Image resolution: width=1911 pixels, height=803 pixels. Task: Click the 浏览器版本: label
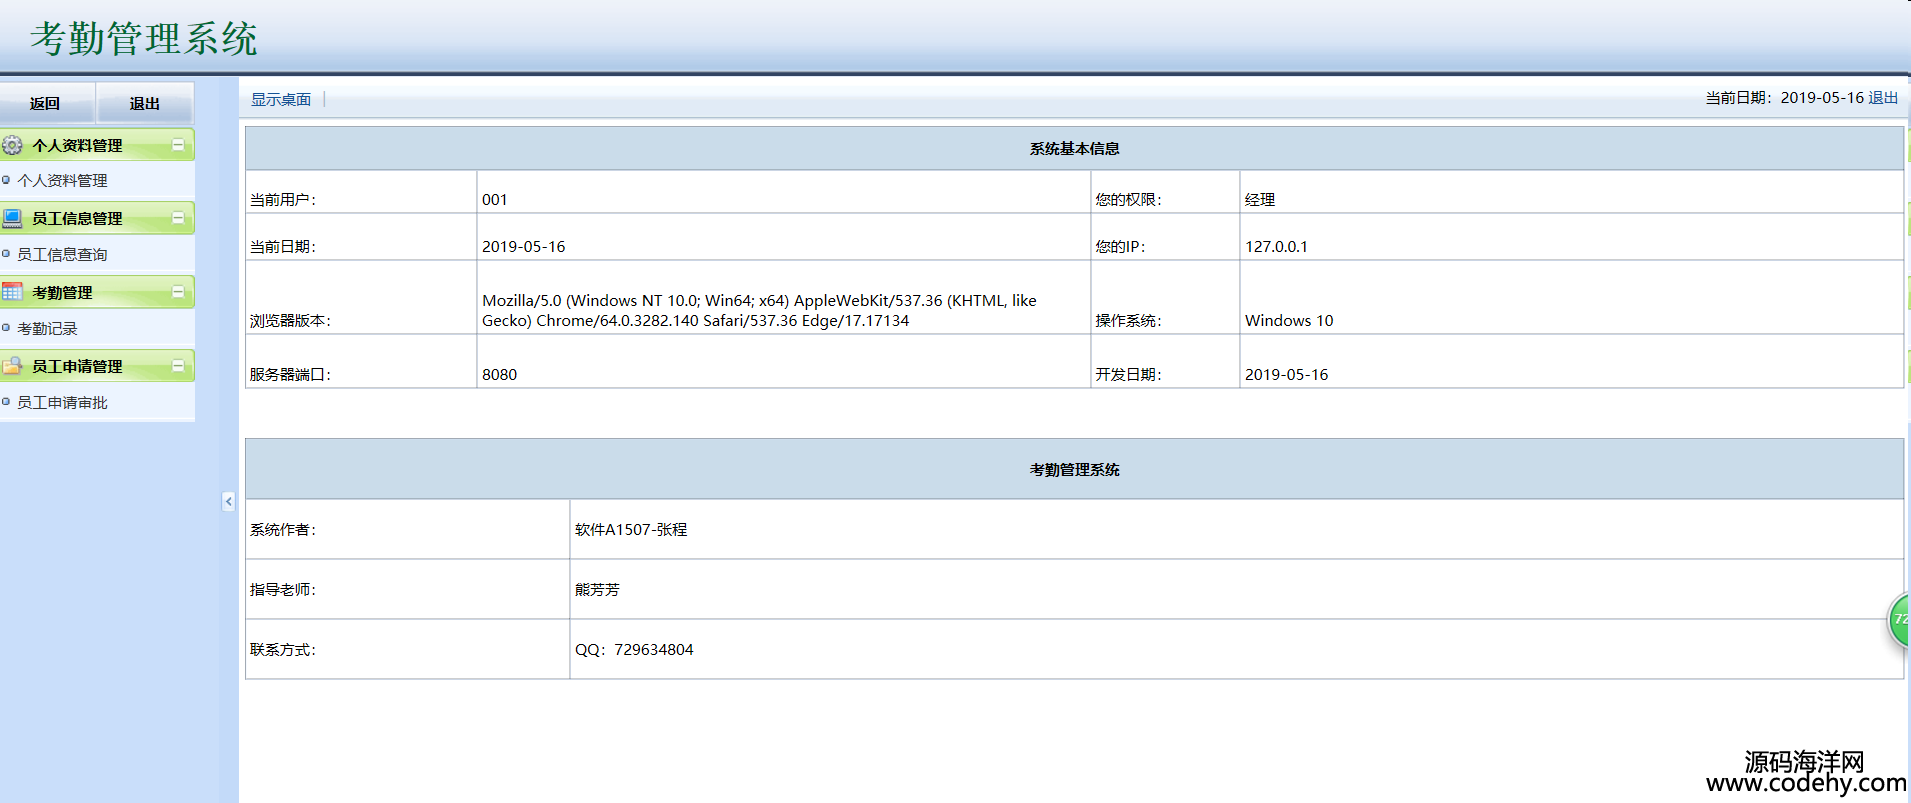click(290, 321)
